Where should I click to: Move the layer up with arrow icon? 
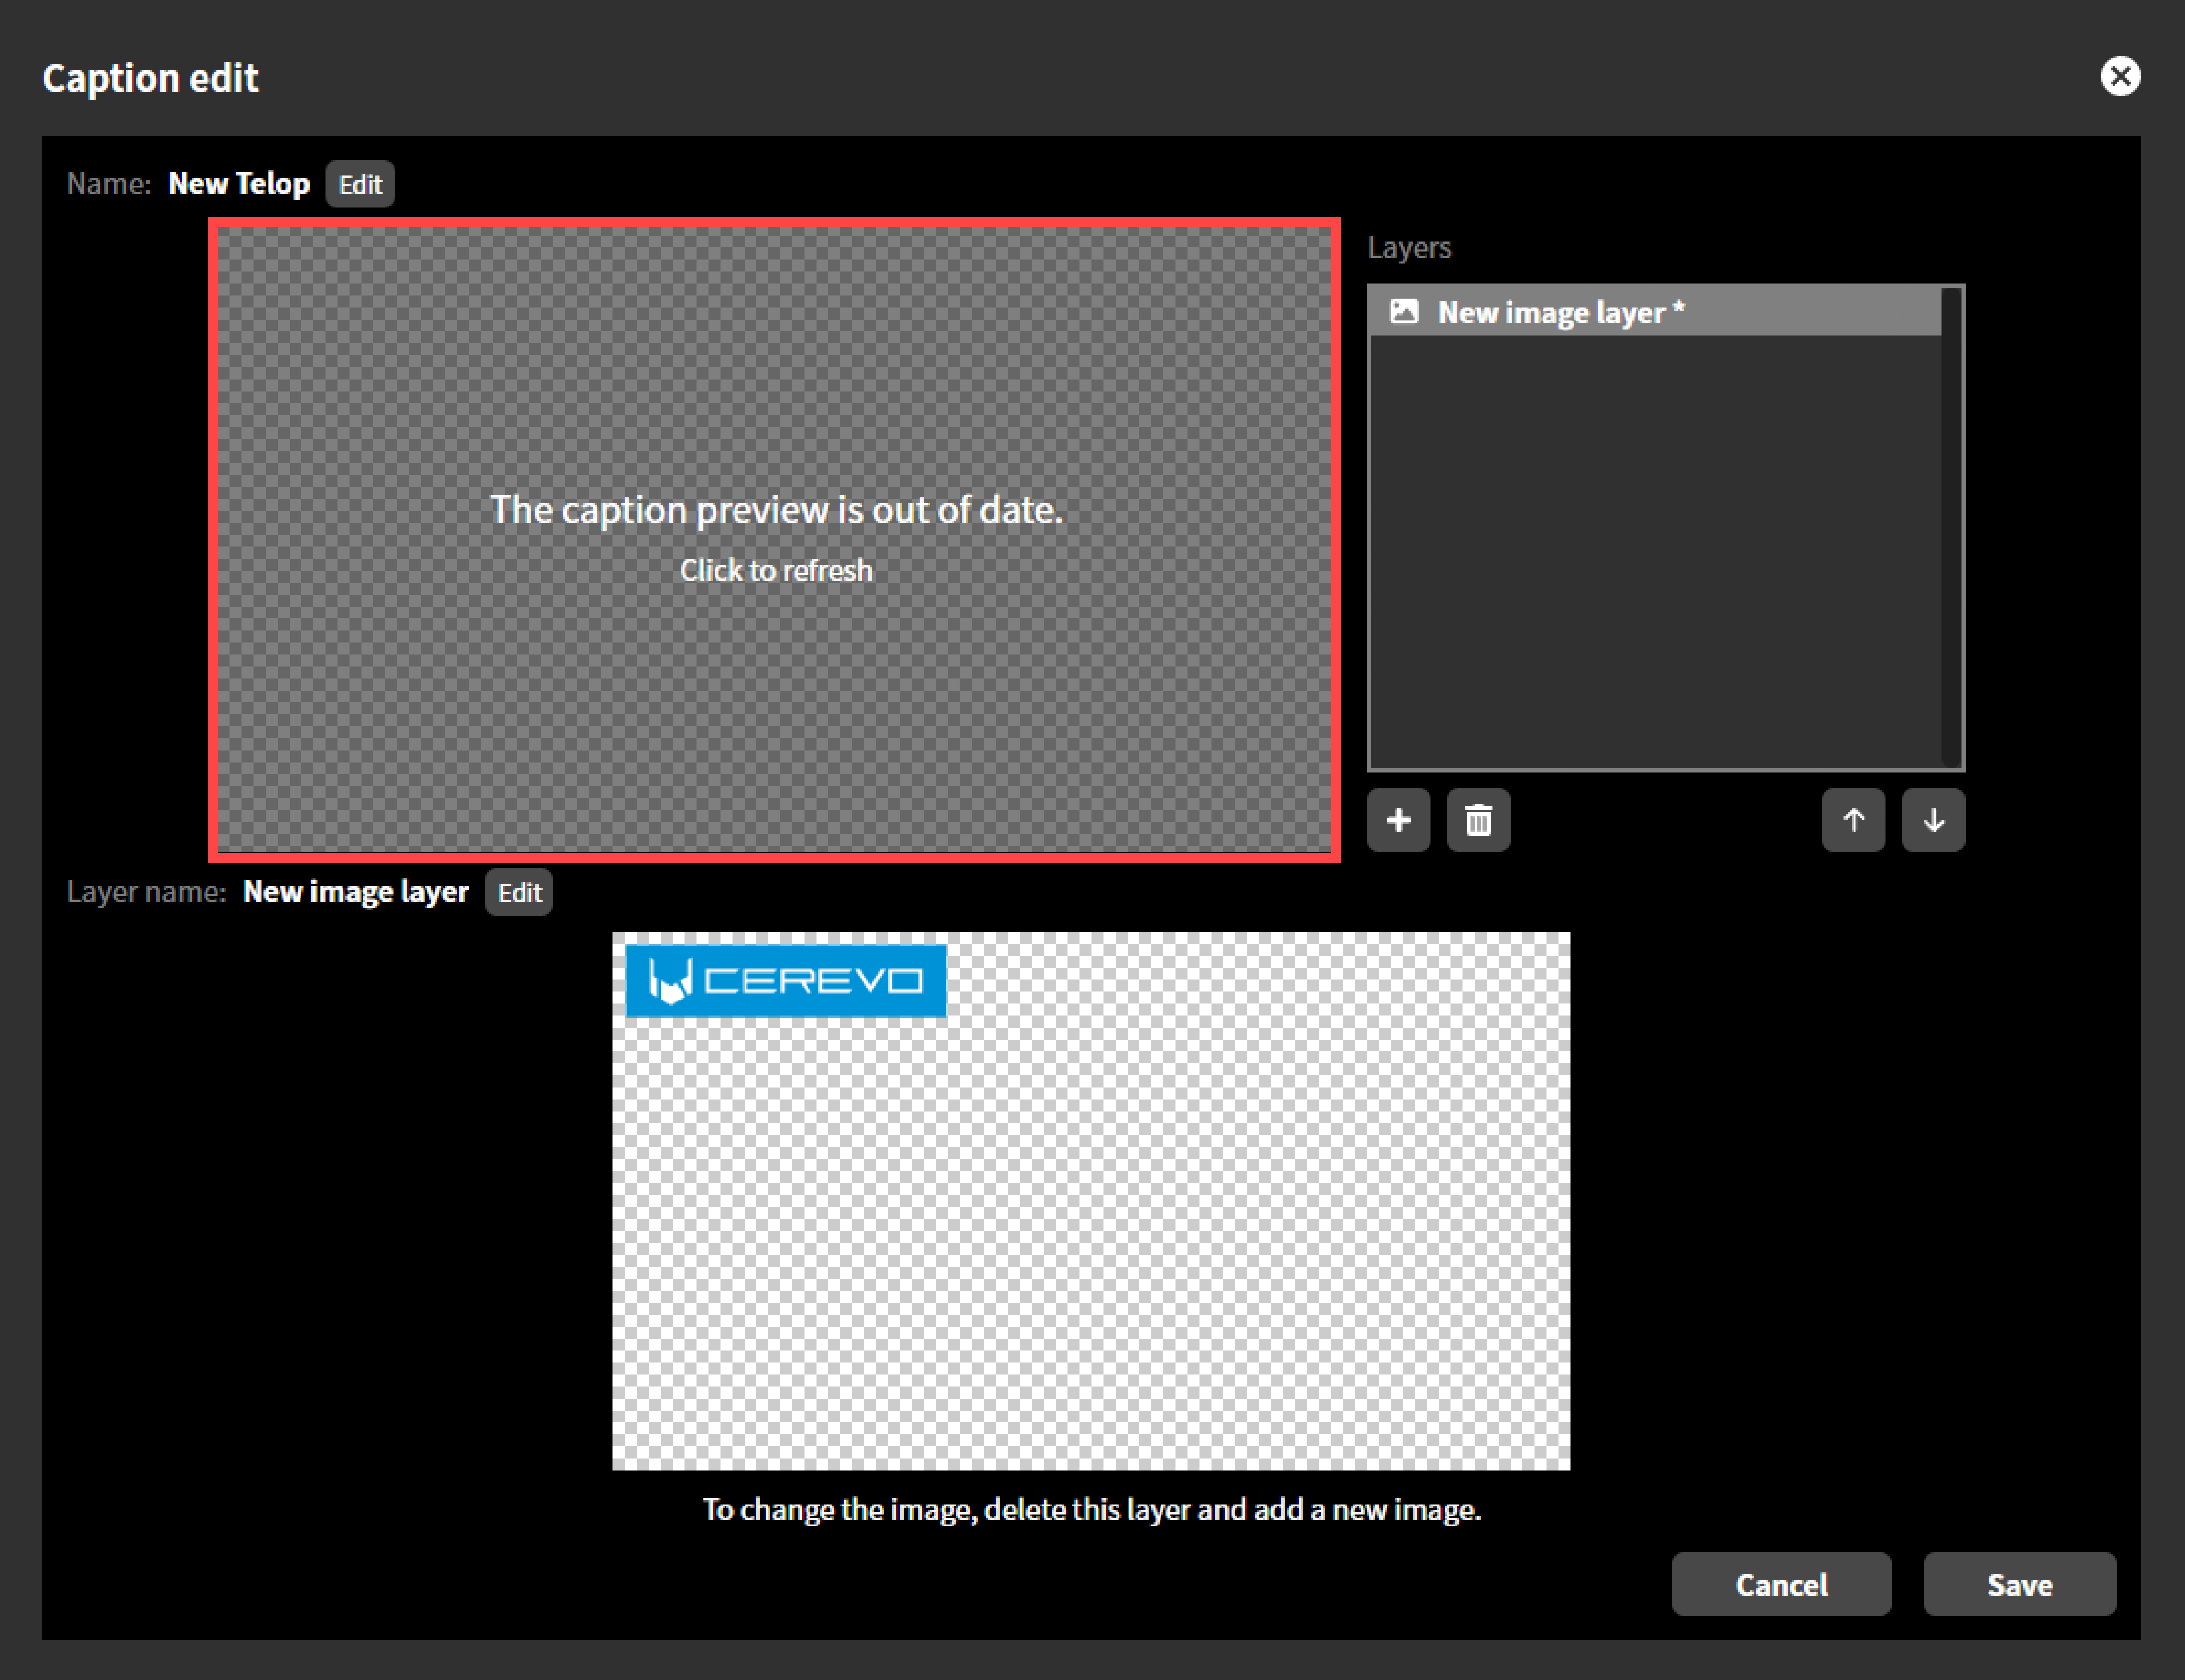(1853, 820)
